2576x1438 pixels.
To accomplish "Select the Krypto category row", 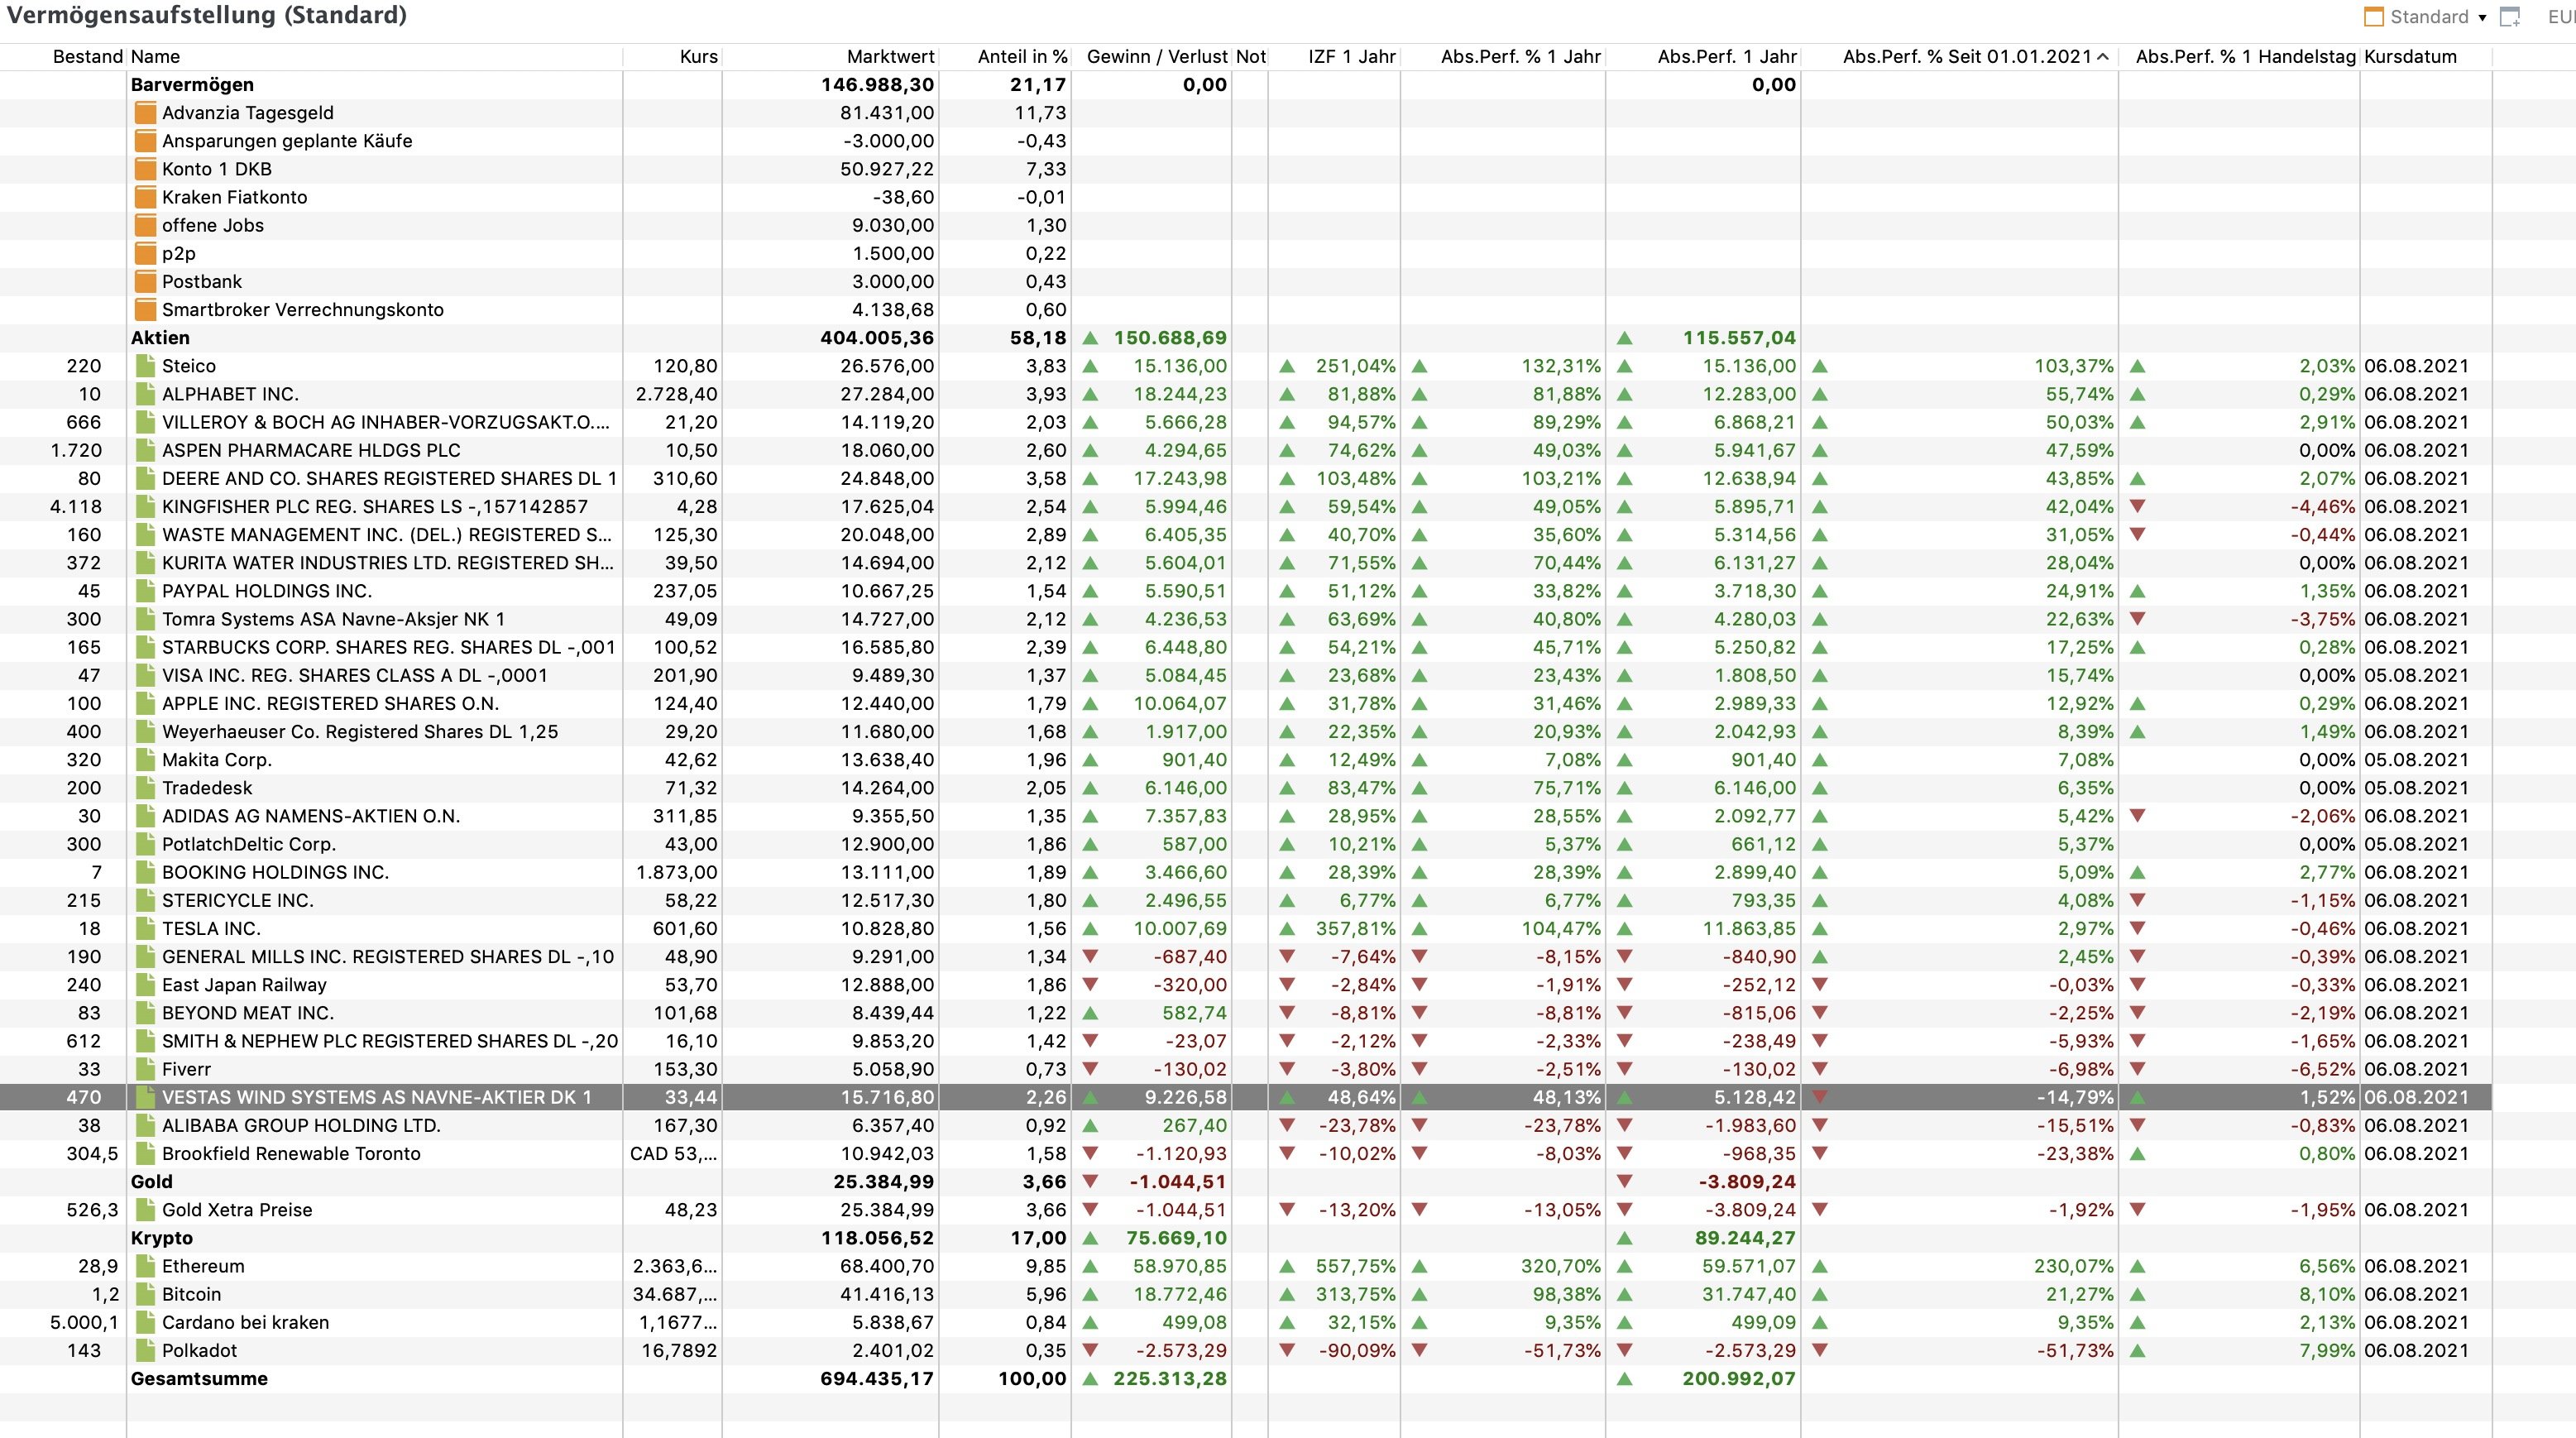I will coord(162,1238).
